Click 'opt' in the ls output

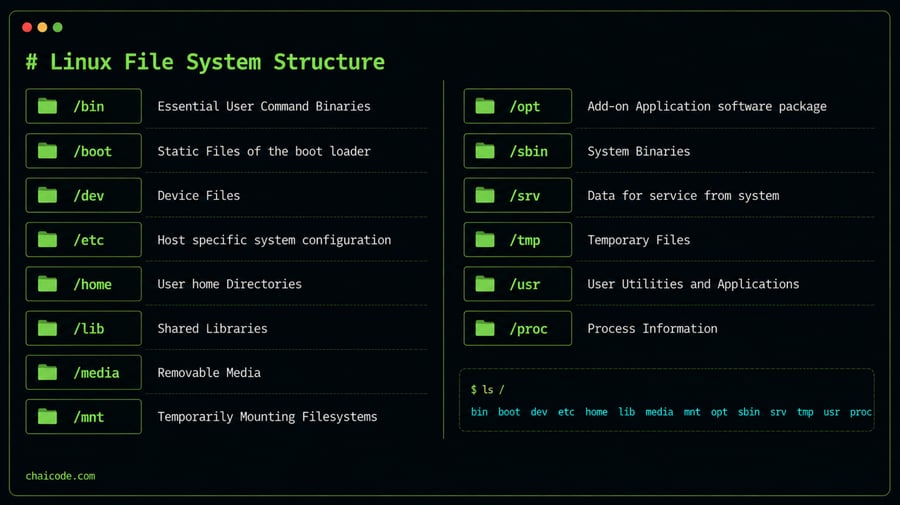point(719,412)
